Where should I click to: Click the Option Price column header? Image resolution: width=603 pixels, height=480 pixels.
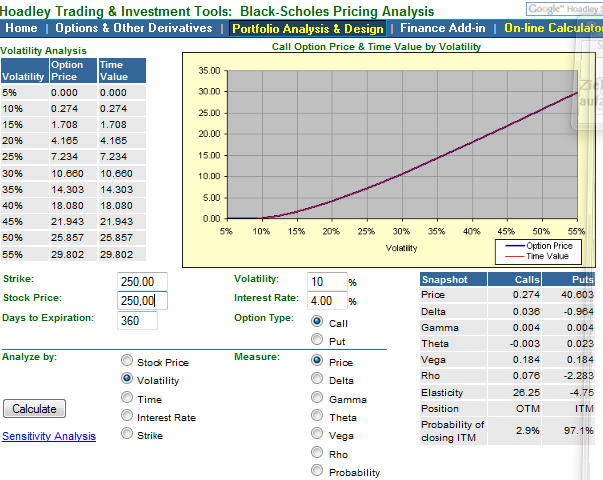(73, 71)
